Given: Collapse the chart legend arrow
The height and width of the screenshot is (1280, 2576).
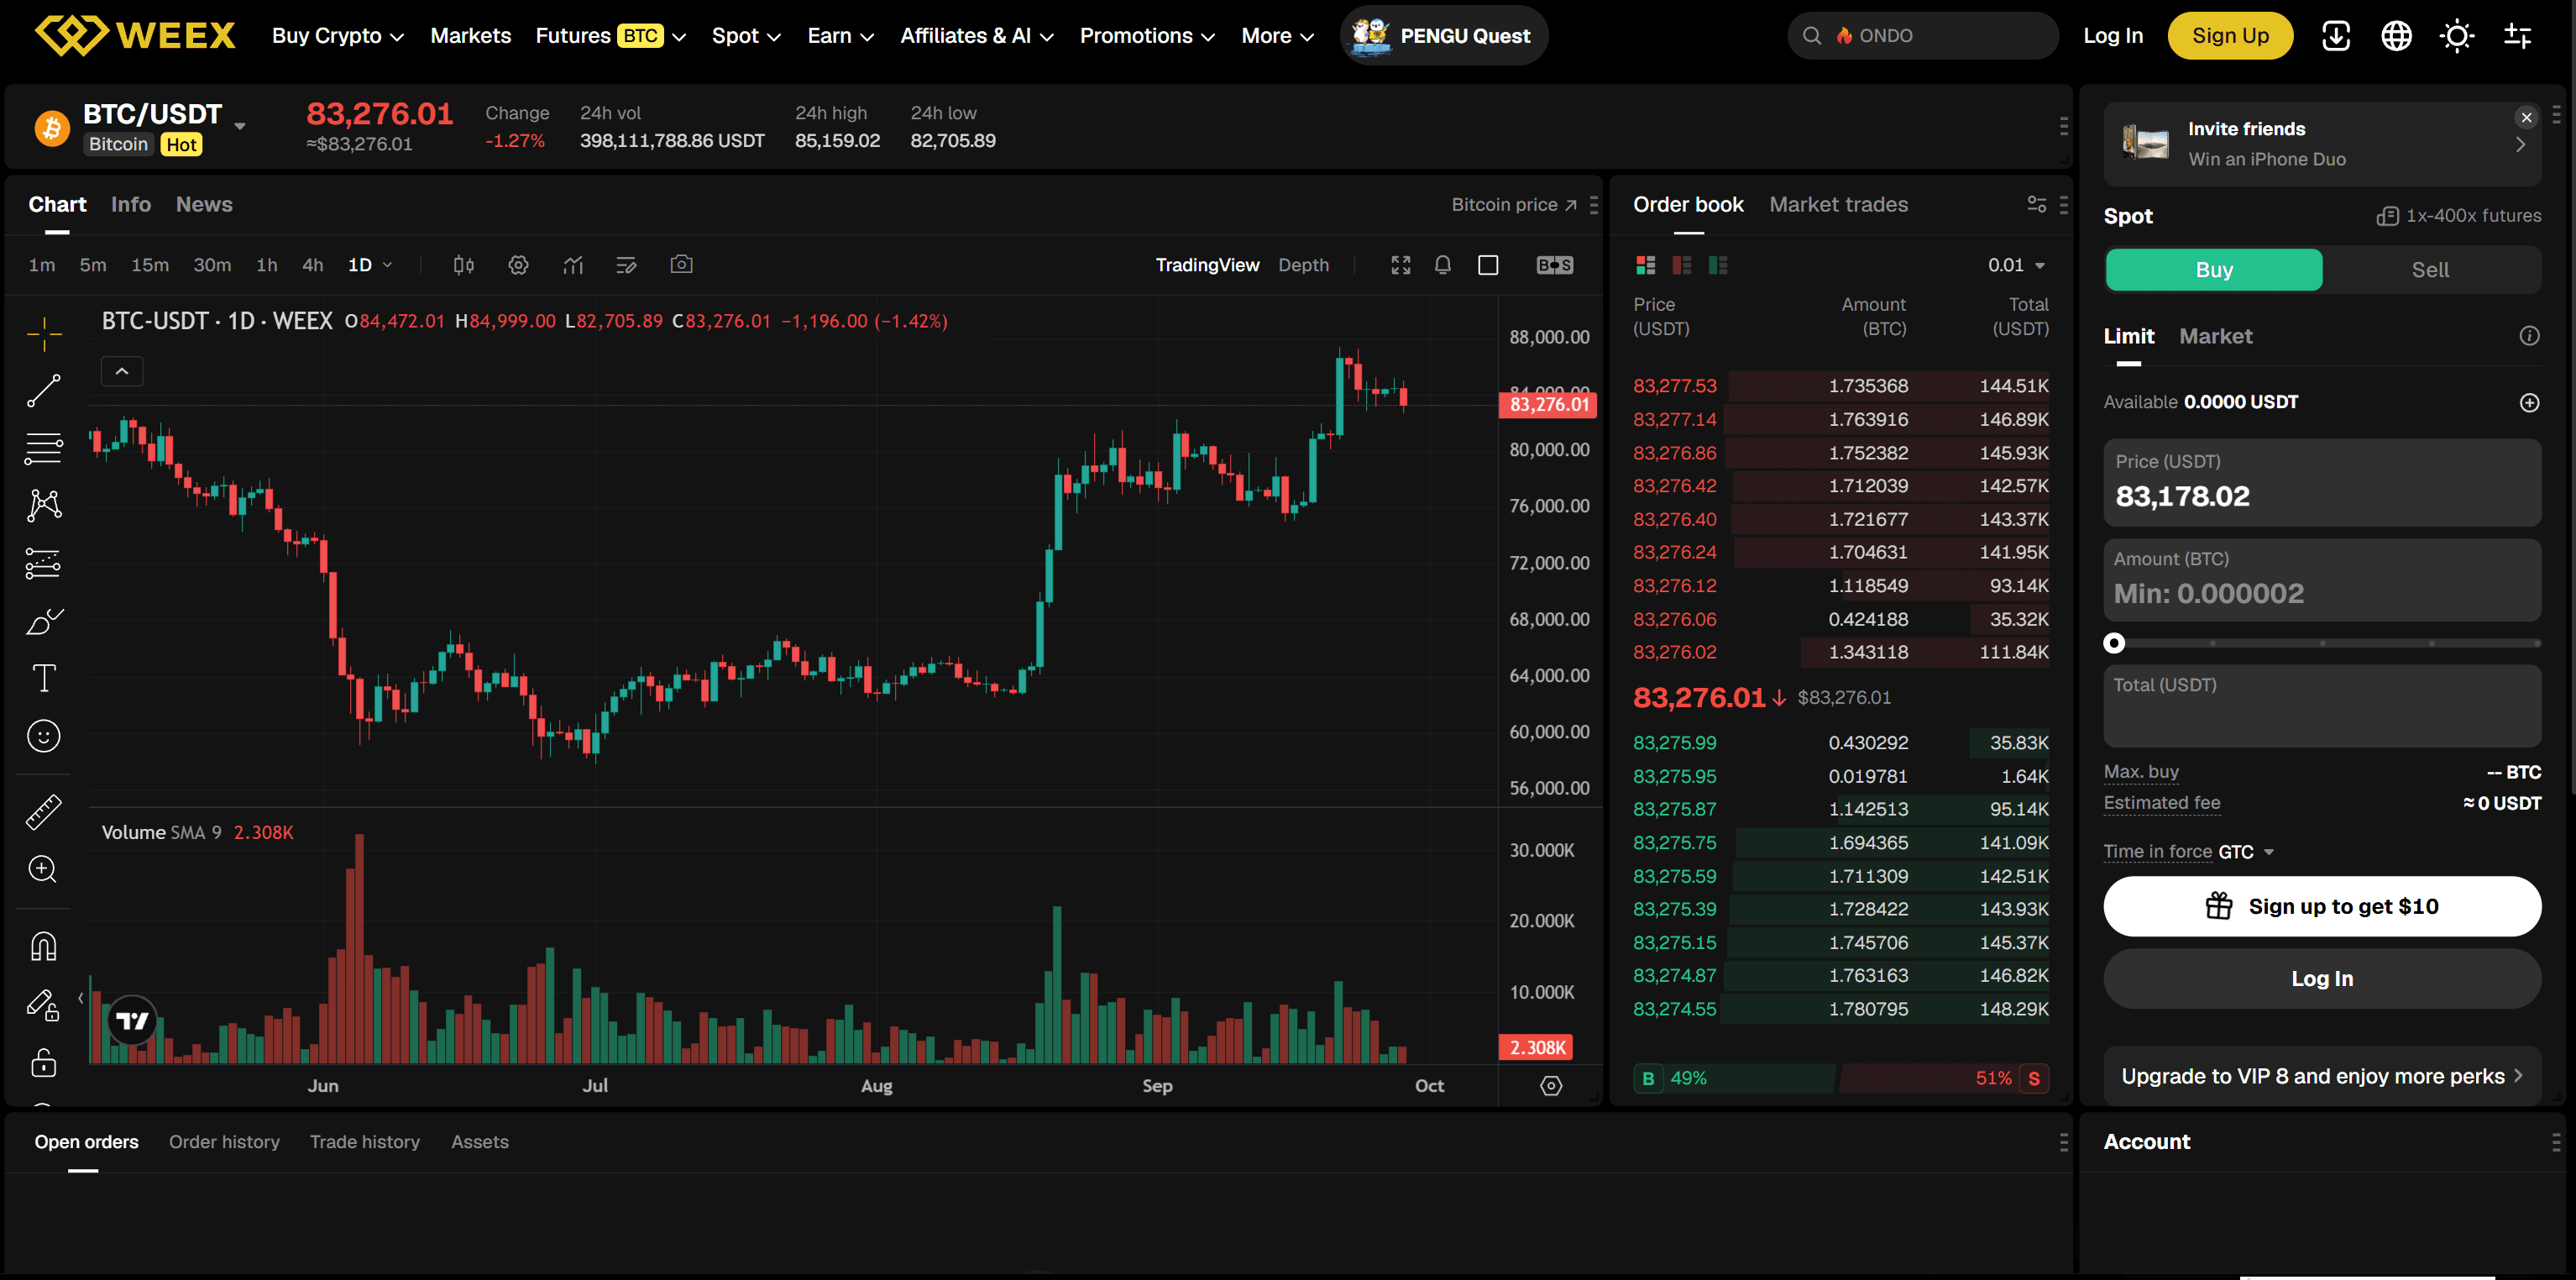Looking at the screenshot, I should 122,371.
